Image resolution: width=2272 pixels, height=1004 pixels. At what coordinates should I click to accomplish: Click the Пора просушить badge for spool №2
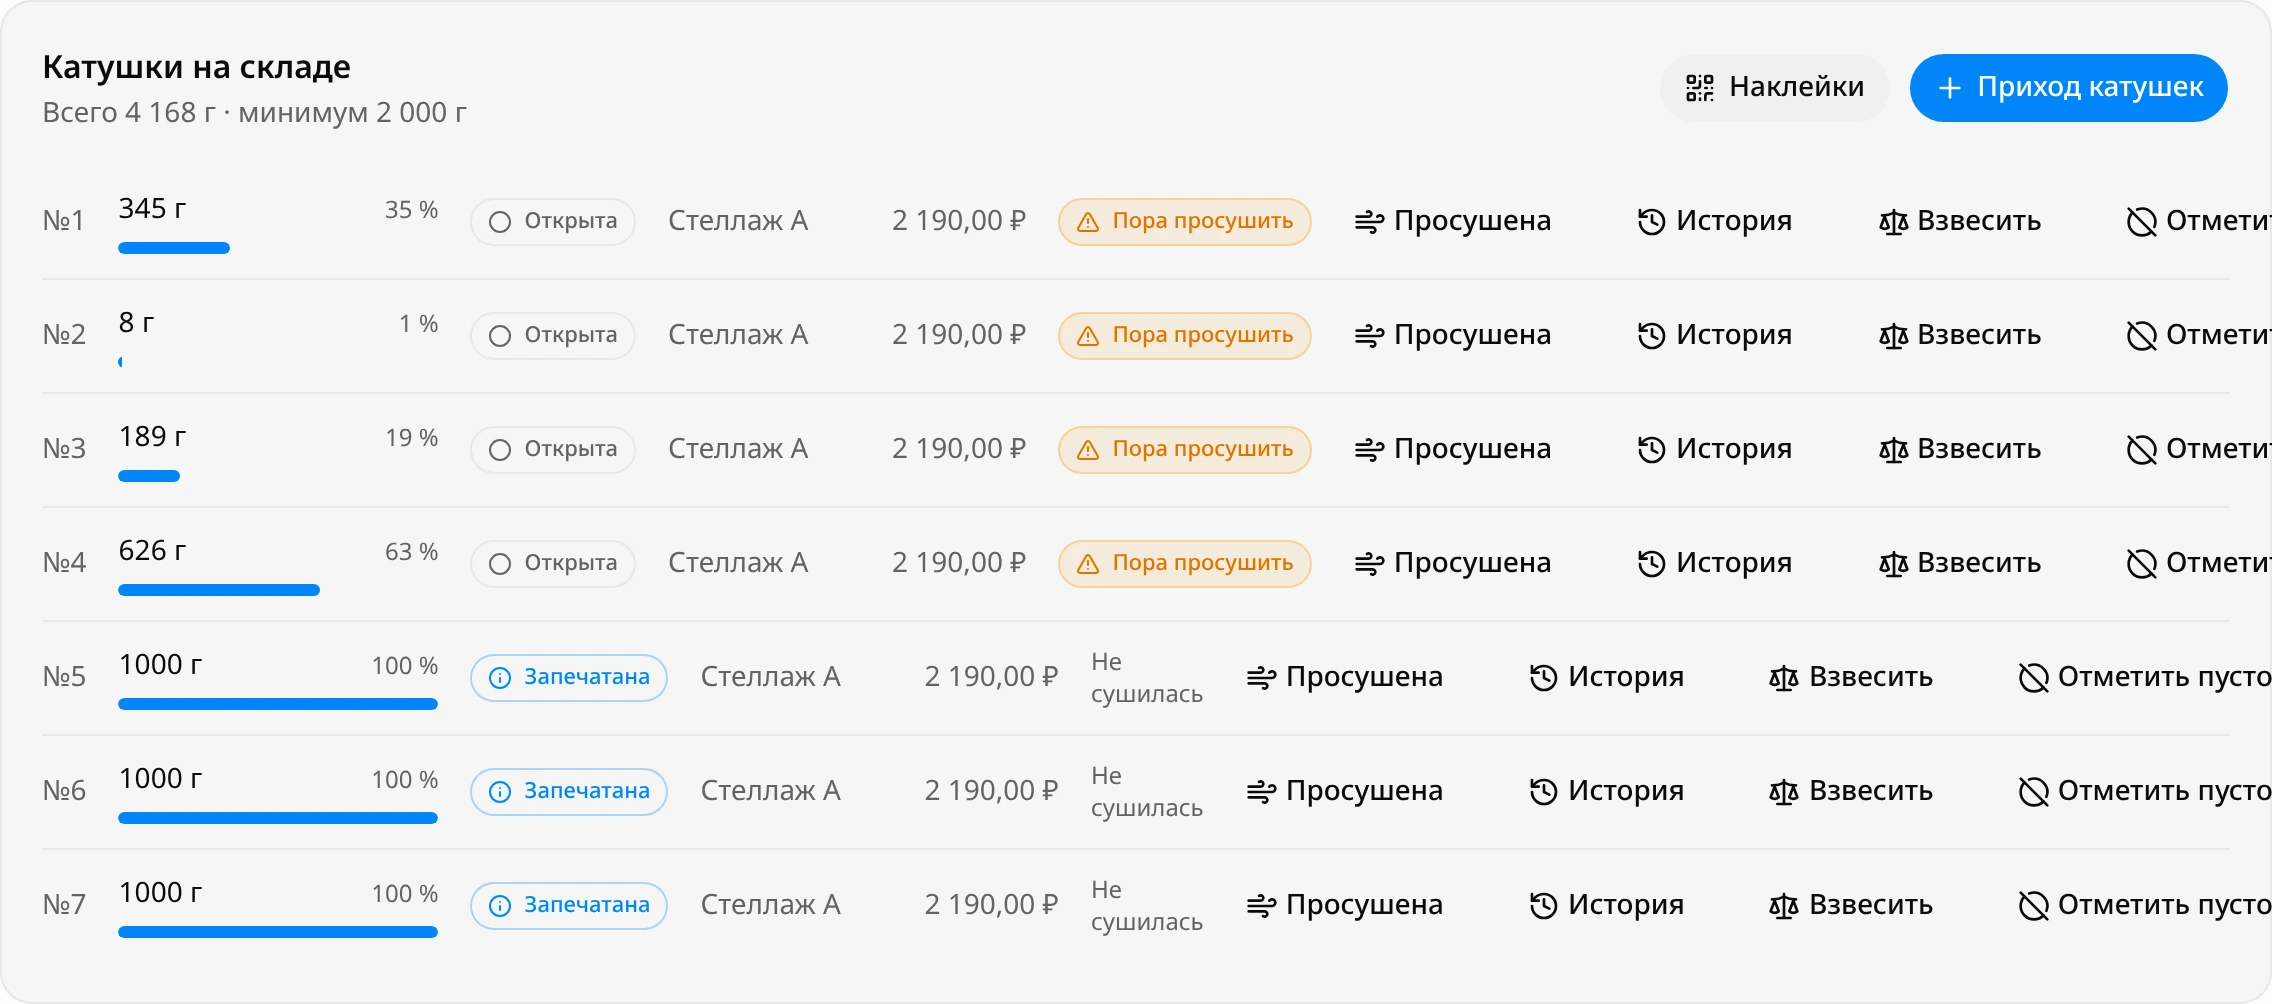[1185, 336]
